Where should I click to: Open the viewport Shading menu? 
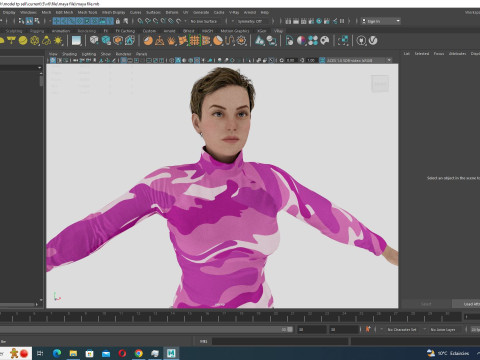69,54
